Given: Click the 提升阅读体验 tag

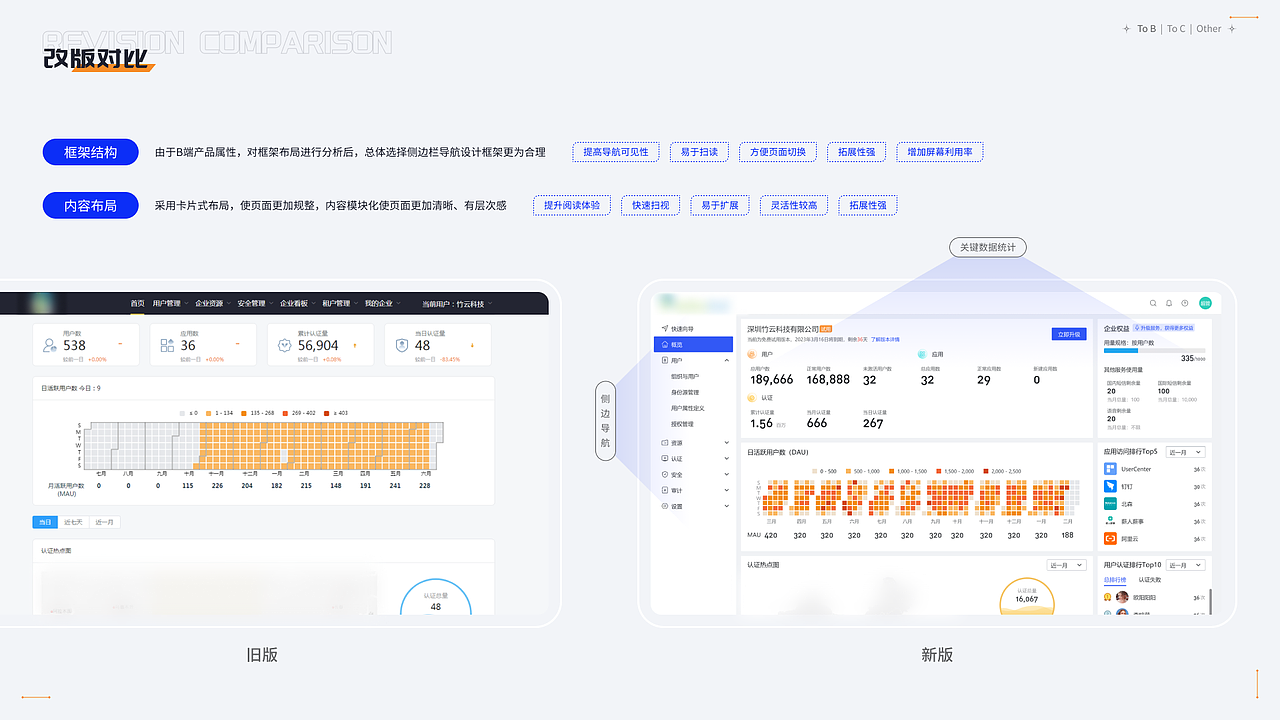Looking at the screenshot, I should coord(572,205).
